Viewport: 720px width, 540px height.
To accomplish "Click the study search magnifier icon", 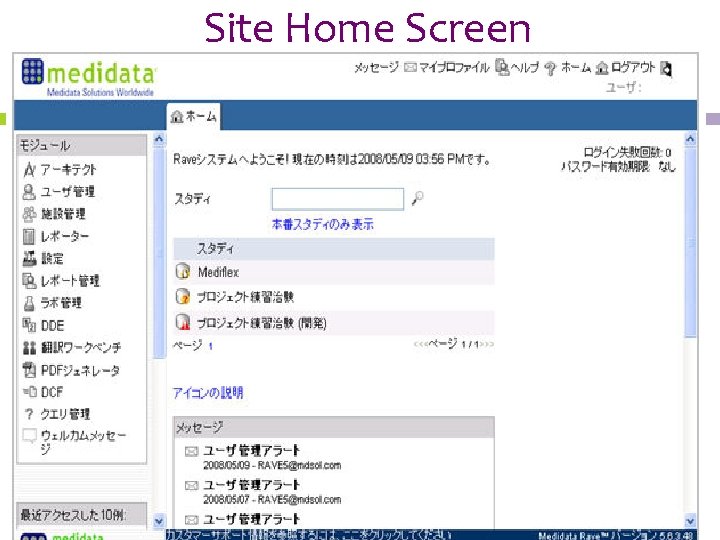I will (417, 198).
